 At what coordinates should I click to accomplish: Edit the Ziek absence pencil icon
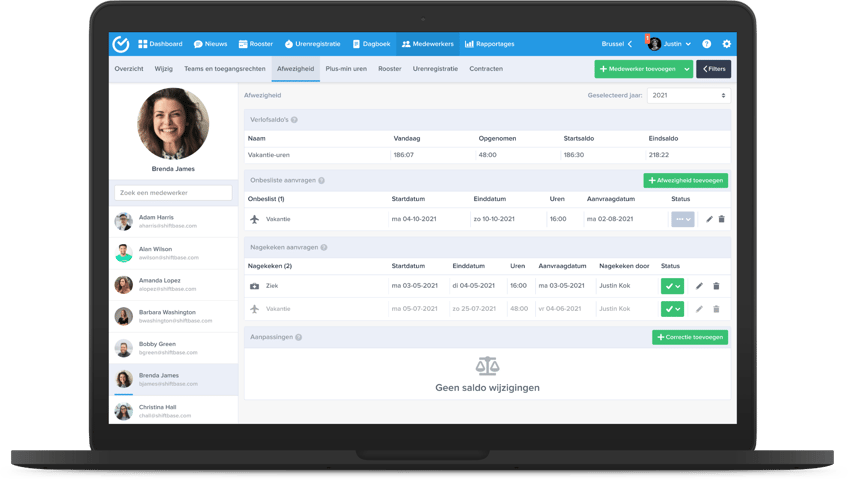699,286
